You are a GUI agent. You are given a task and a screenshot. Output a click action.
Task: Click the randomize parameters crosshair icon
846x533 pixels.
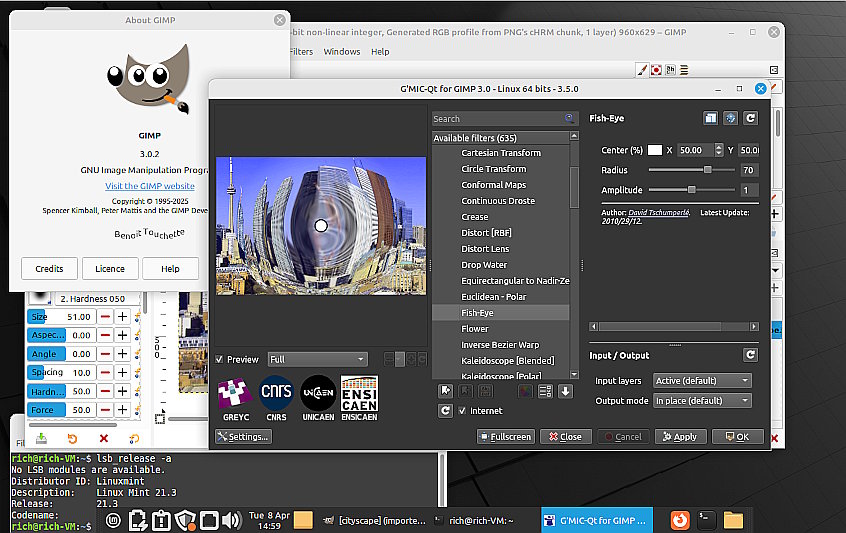pos(731,118)
